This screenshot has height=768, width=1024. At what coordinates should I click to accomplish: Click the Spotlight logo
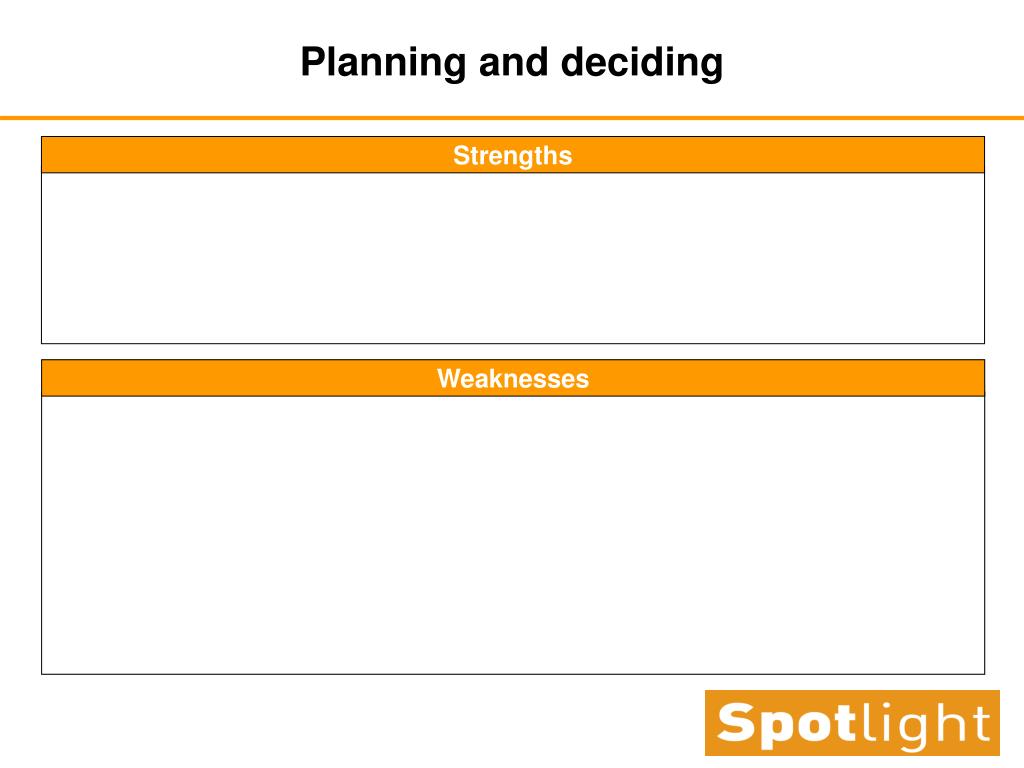pos(852,723)
